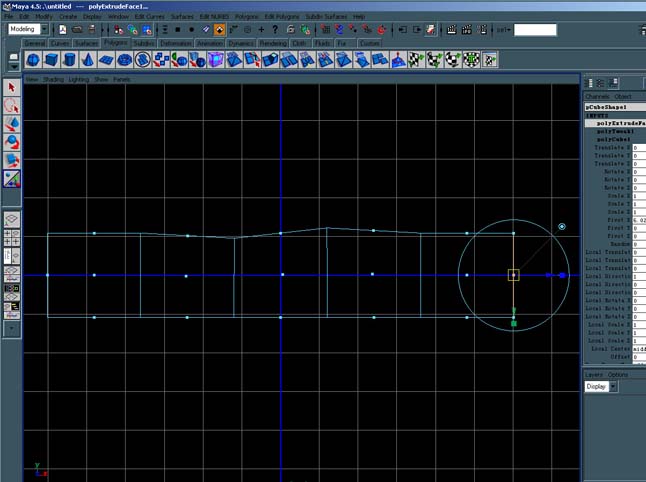Toggle the first channel box view icon

[x=589, y=83]
